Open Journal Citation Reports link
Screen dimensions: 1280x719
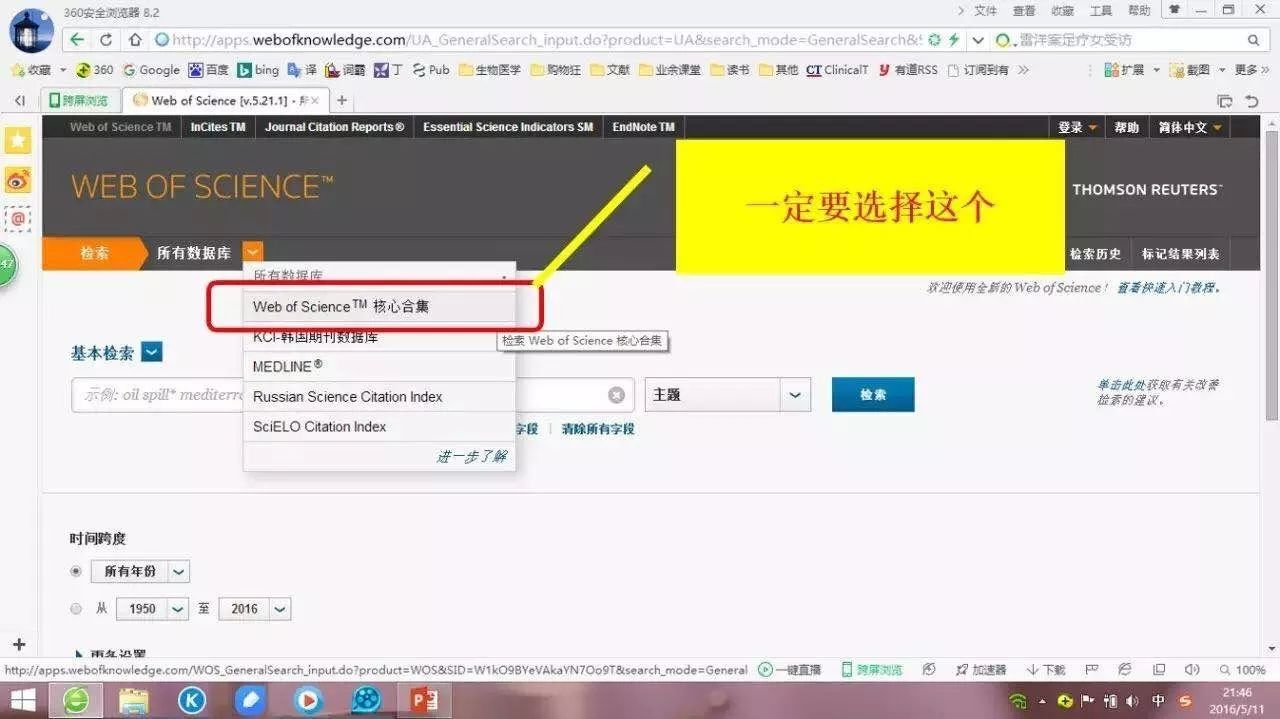pyautogui.click(x=334, y=127)
